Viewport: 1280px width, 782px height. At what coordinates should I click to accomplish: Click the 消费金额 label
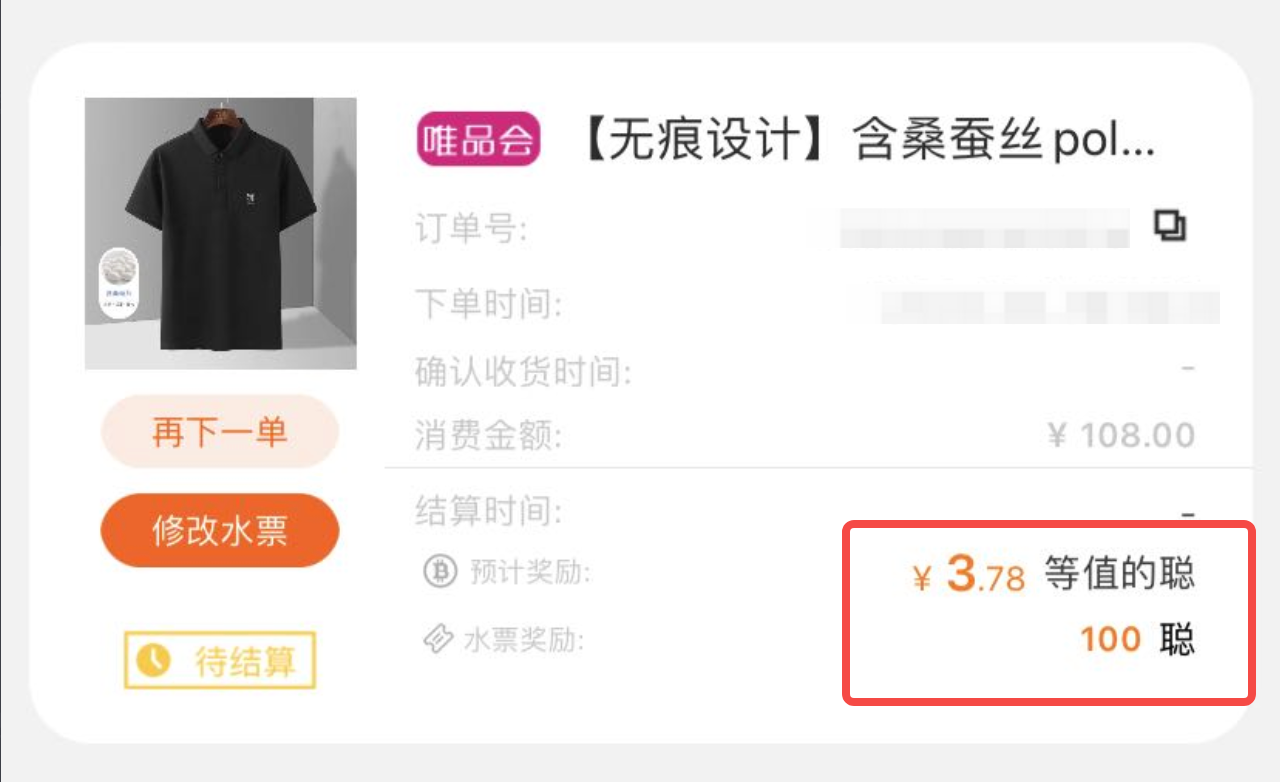[488, 436]
